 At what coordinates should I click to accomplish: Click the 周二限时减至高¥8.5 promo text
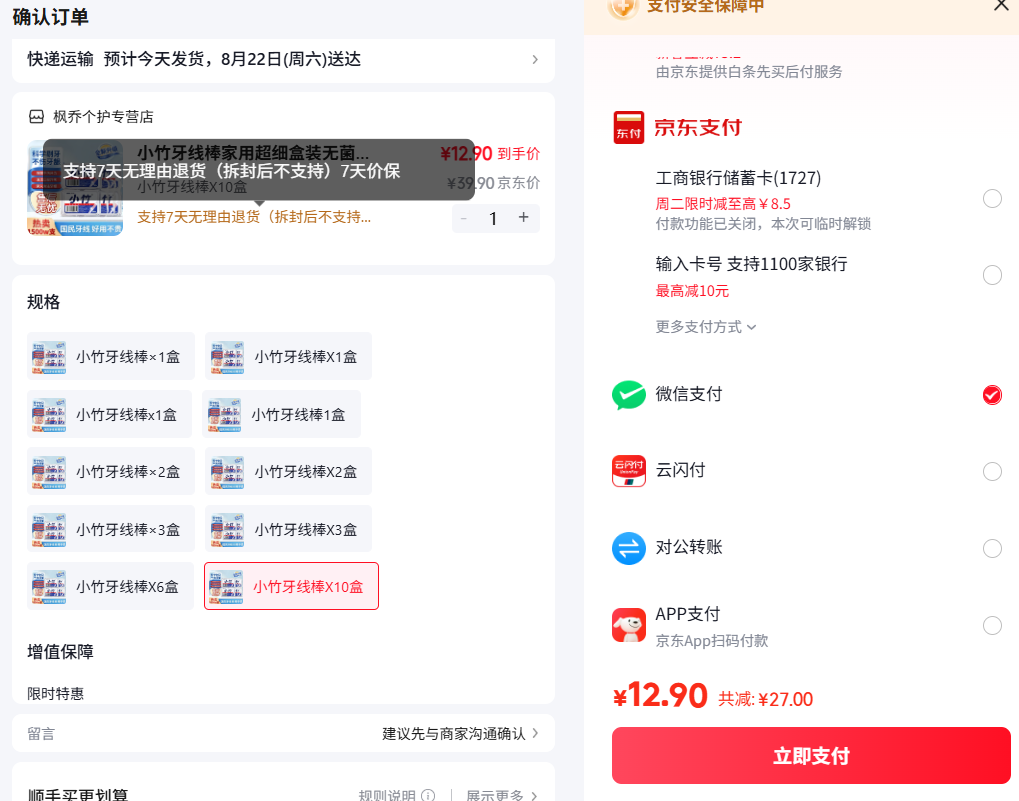click(723, 204)
